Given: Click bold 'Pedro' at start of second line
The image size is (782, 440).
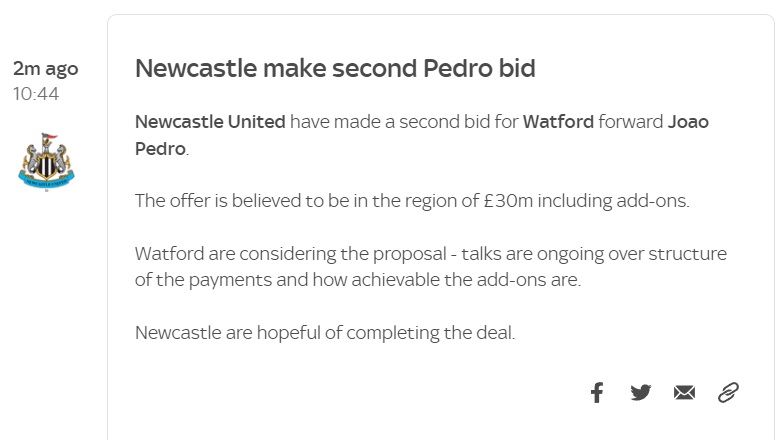Looking at the screenshot, I should 160,149.
